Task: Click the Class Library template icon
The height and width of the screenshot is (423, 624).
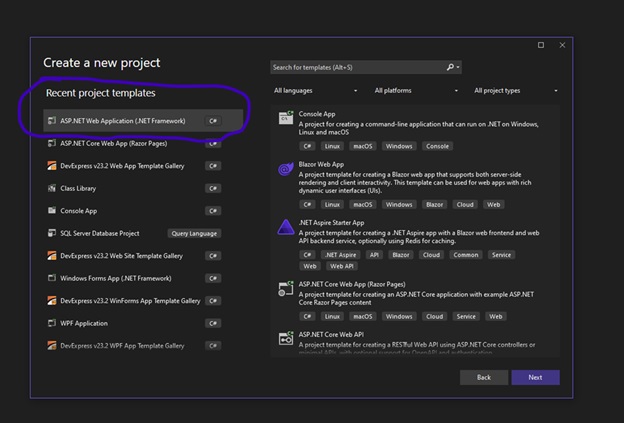Action: coord(52,188)
